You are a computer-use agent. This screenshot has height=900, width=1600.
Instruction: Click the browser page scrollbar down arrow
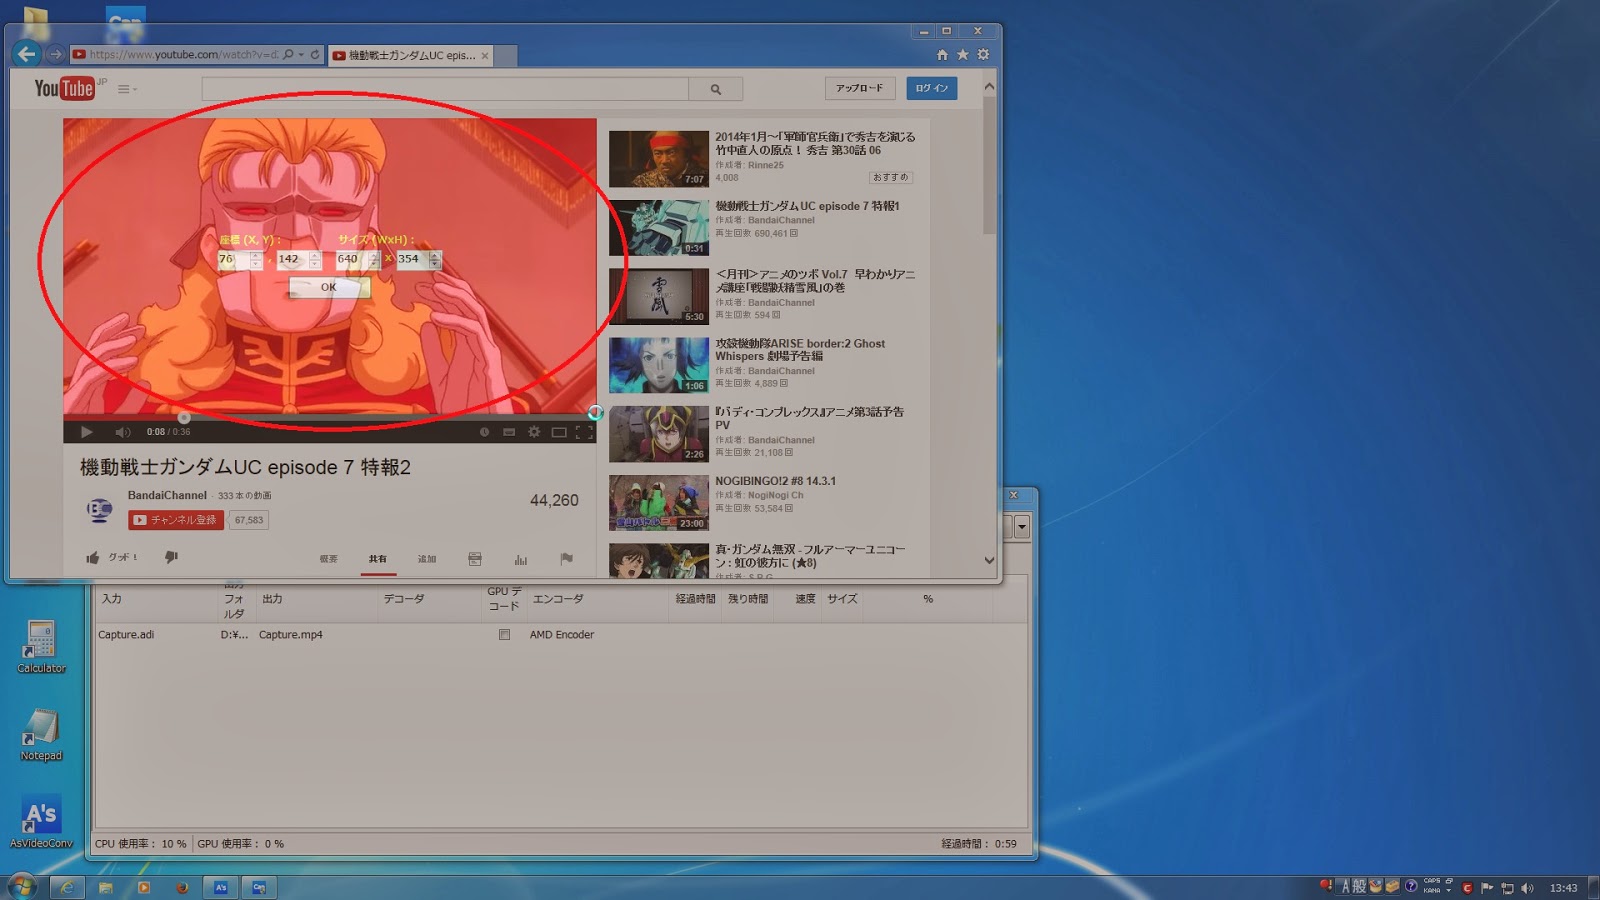coord(989,560)
